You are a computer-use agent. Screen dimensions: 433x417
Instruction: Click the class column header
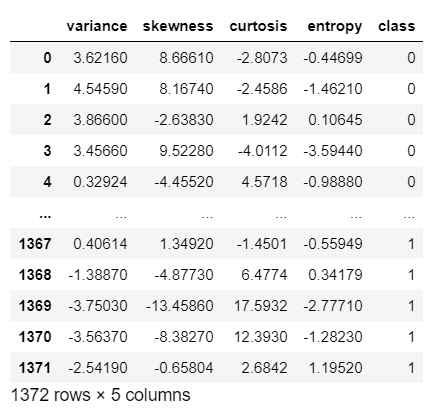pyautogui.click(x=396, y=26)
